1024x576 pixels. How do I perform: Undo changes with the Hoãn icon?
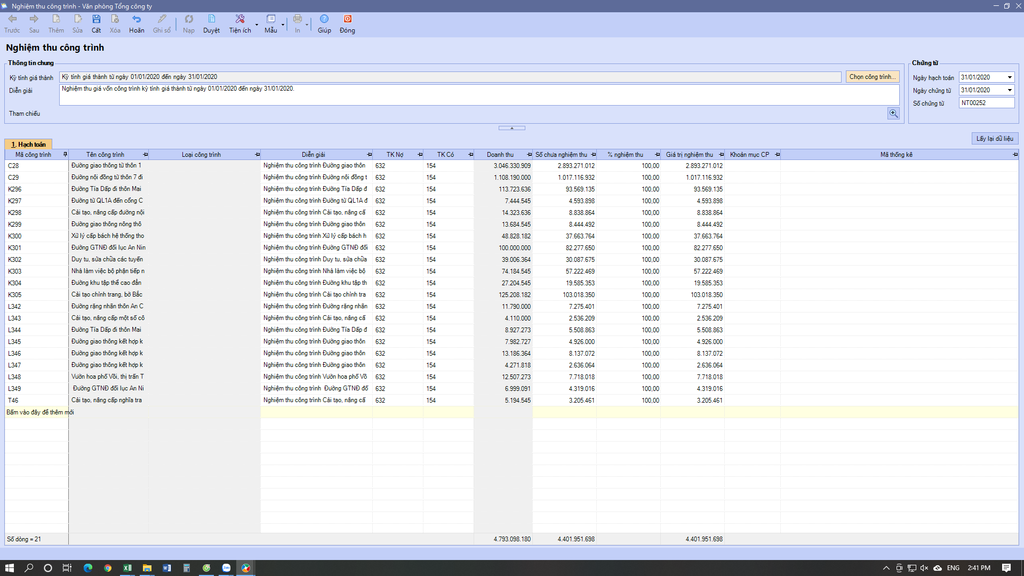pyautogui.click(x=136, y=20)
